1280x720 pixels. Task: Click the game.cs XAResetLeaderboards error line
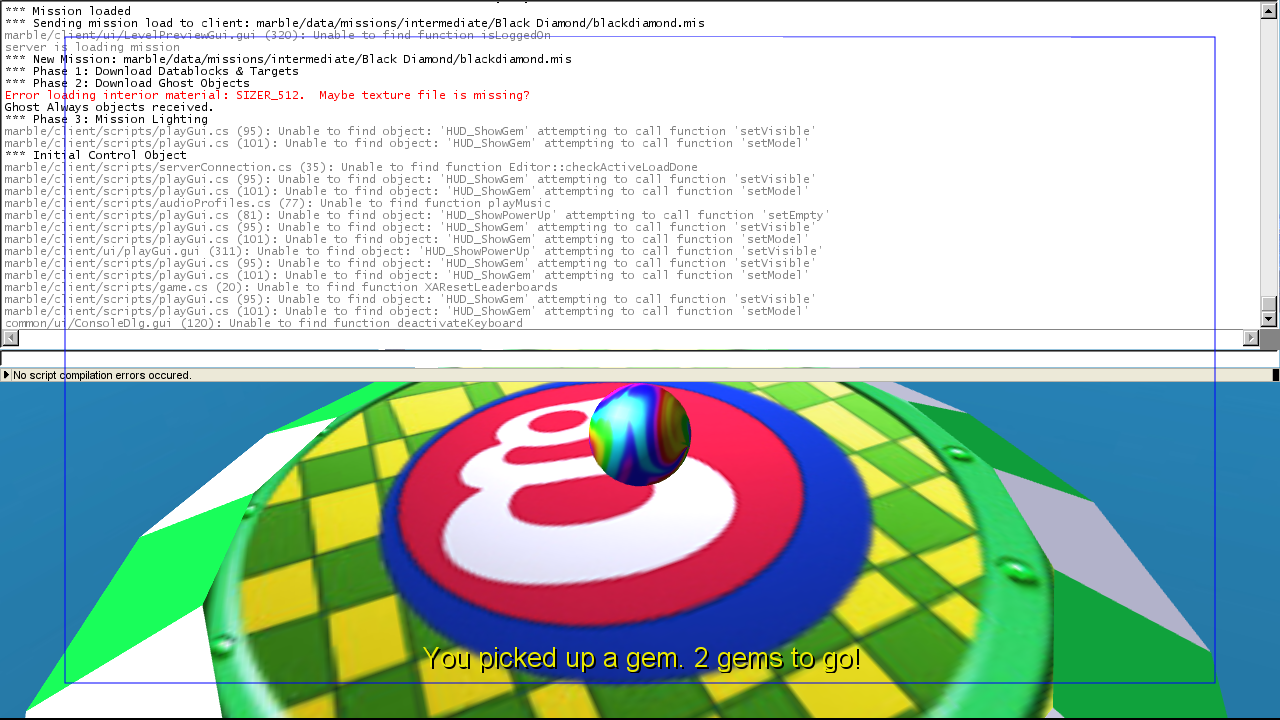tap(281, 287)
